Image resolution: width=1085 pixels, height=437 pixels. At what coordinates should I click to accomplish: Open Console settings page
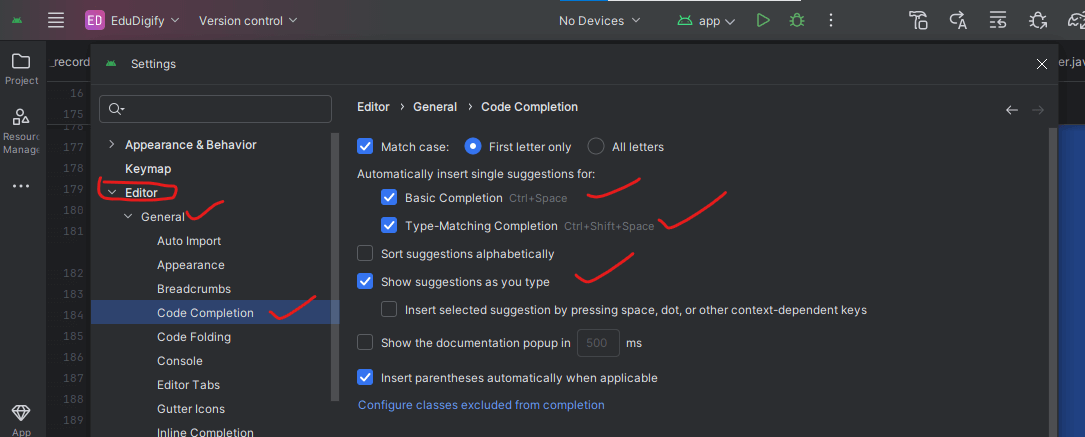(180, 361)
